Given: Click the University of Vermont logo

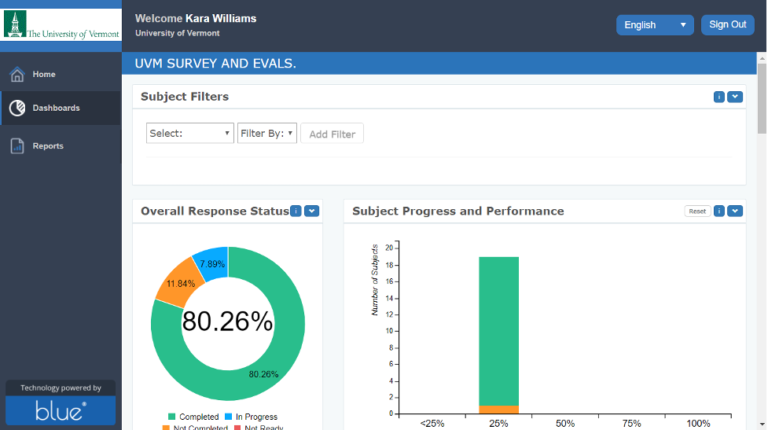Looking at the screenshot, I should (61, 25).
